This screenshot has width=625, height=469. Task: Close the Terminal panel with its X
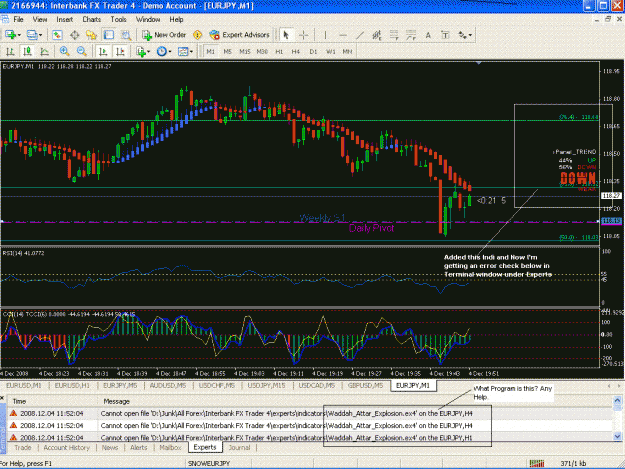[2, 398]
